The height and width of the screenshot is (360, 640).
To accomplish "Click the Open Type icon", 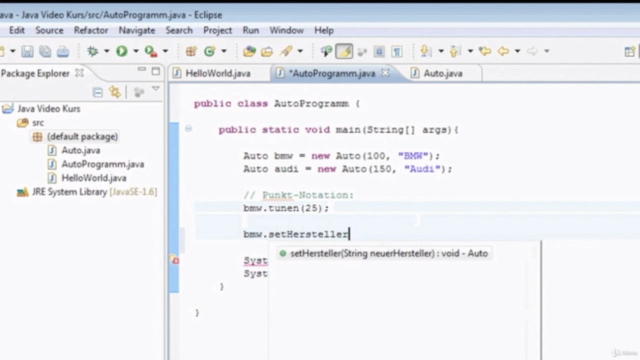I will coord(249,51).
